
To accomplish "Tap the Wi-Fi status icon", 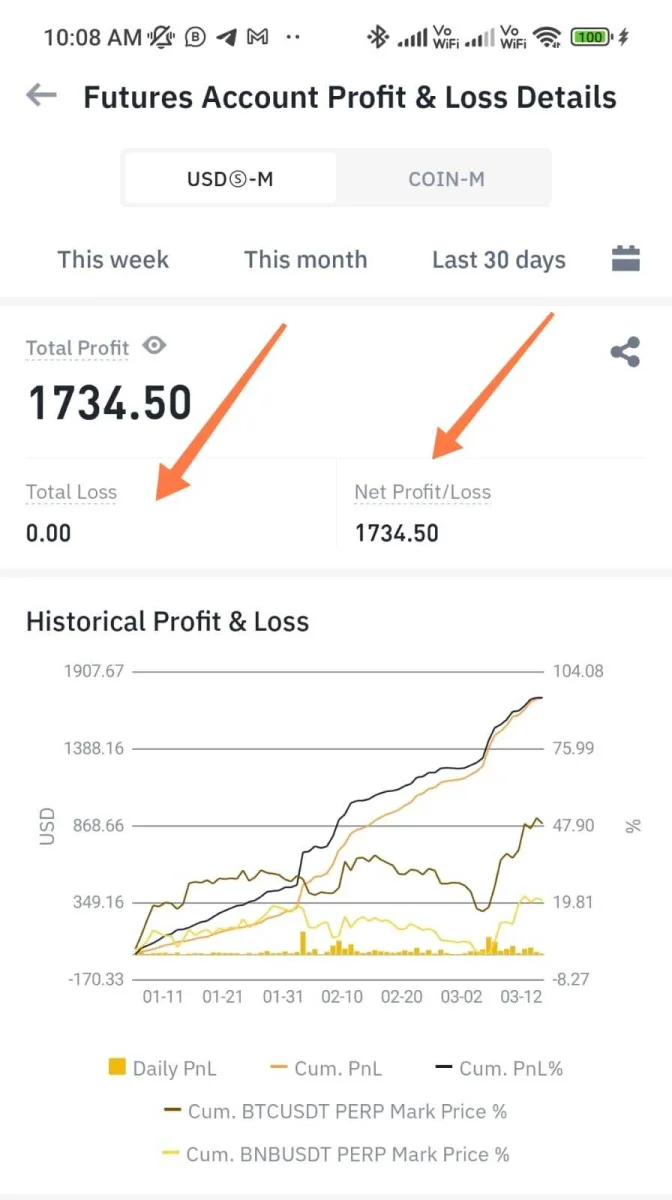I will click(x=547, y=38).
